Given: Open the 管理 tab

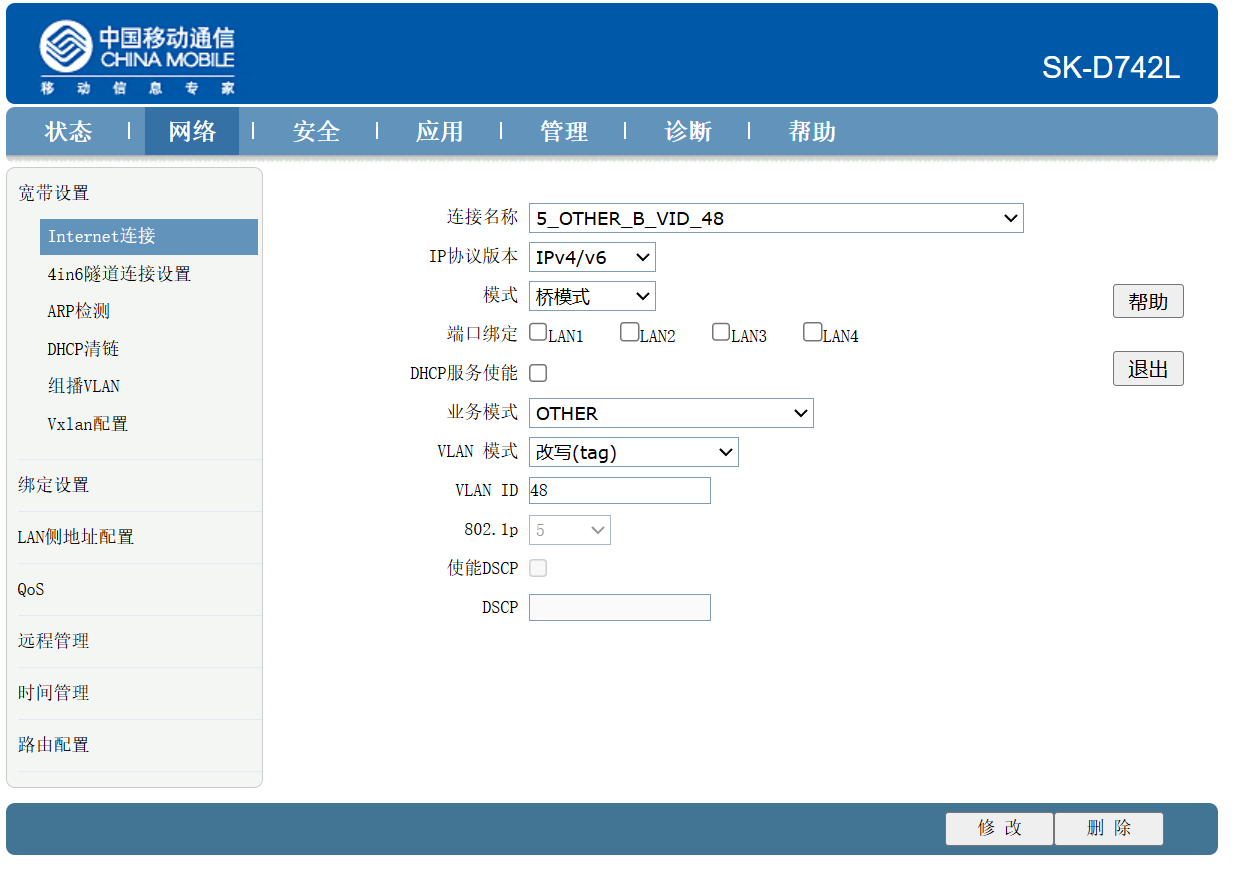Looking at the screenshot, I should [x=564, y=132].
